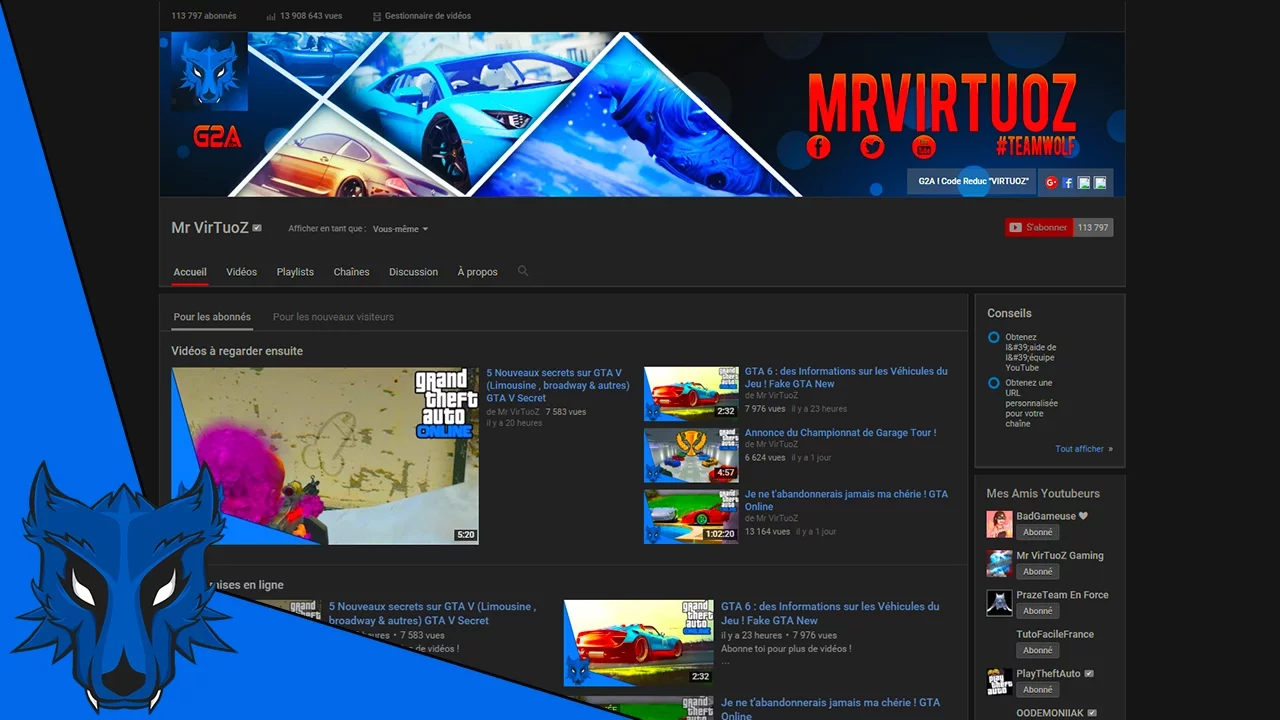The width and height of the screenshot is (1280, 720).
Task: Click the red S'abonner button
Action: point(1039,227)
